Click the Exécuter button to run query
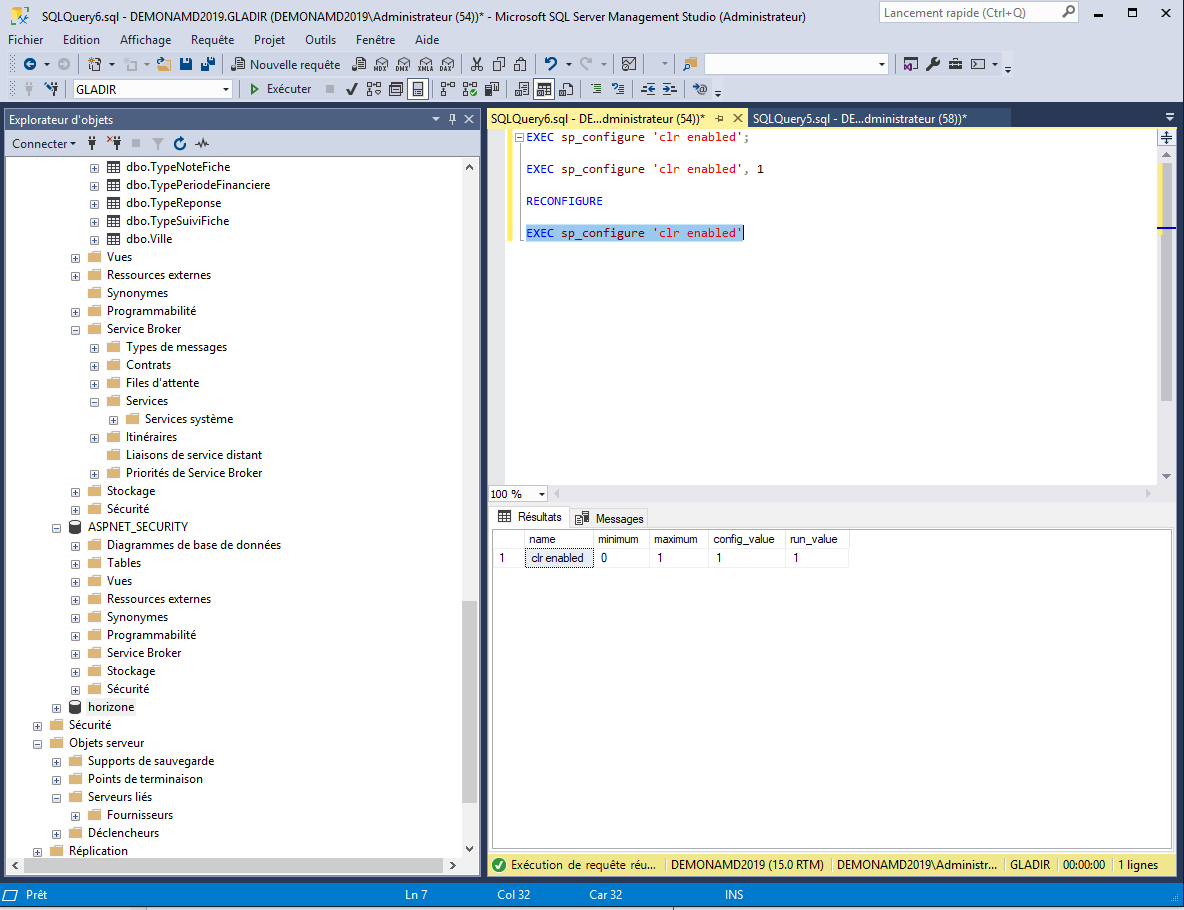 click(x=280, y=89)
